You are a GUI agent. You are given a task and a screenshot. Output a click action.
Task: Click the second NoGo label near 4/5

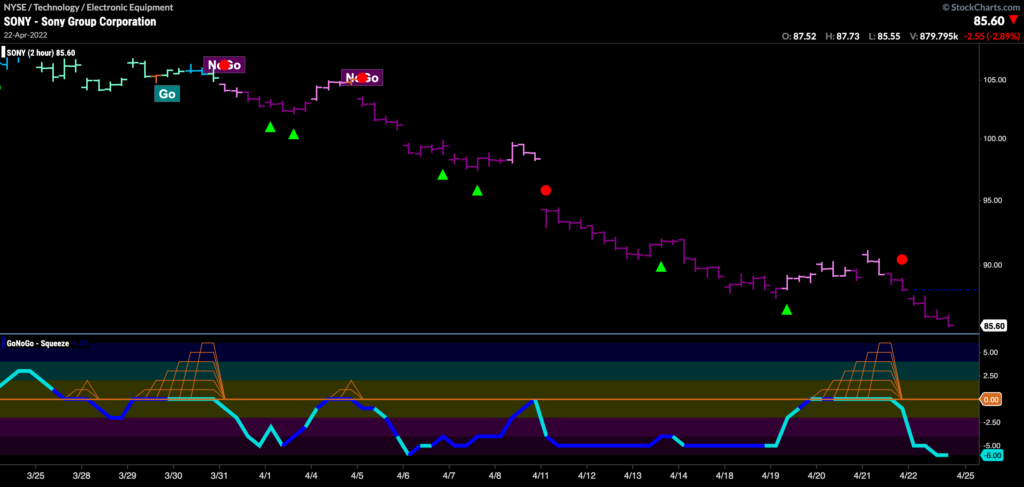click(x=362, y=78)
